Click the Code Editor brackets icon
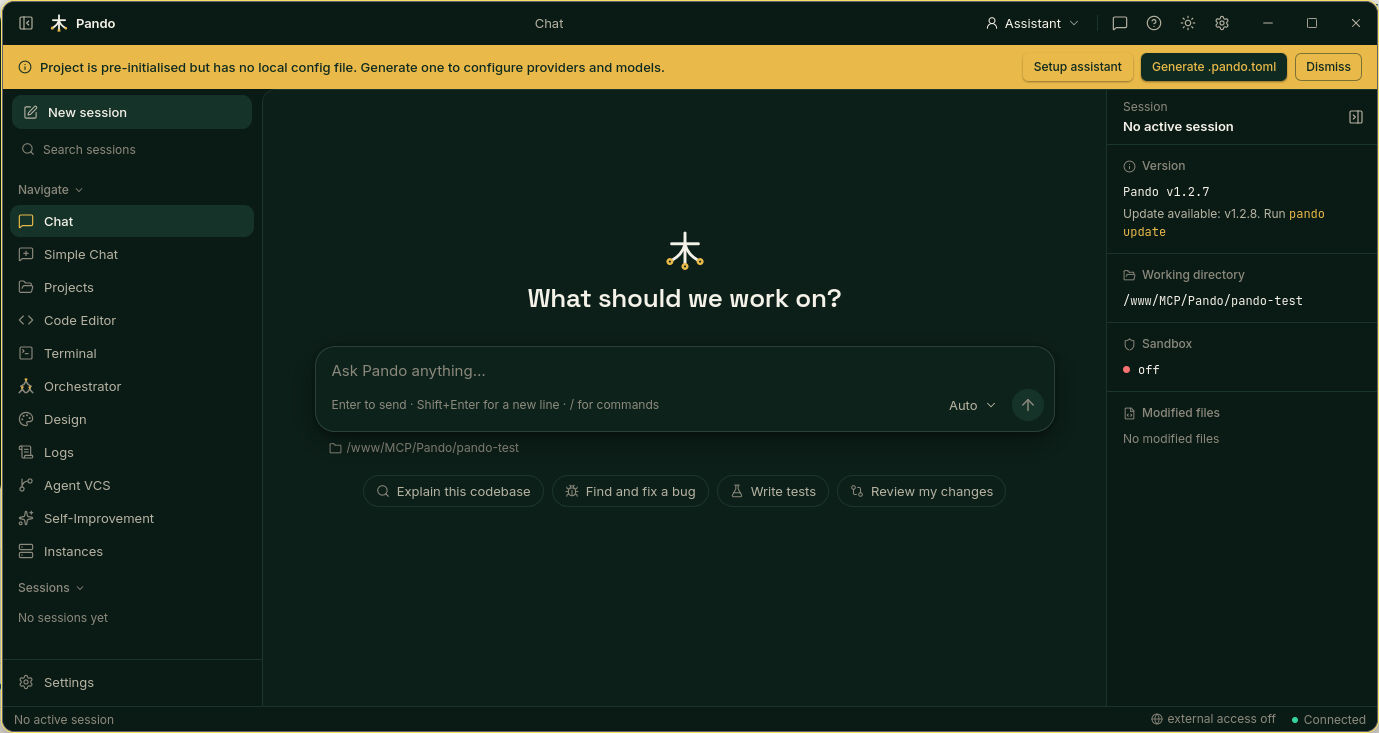The height and width of the screenshot is (733, 1379). click(26, 320)
